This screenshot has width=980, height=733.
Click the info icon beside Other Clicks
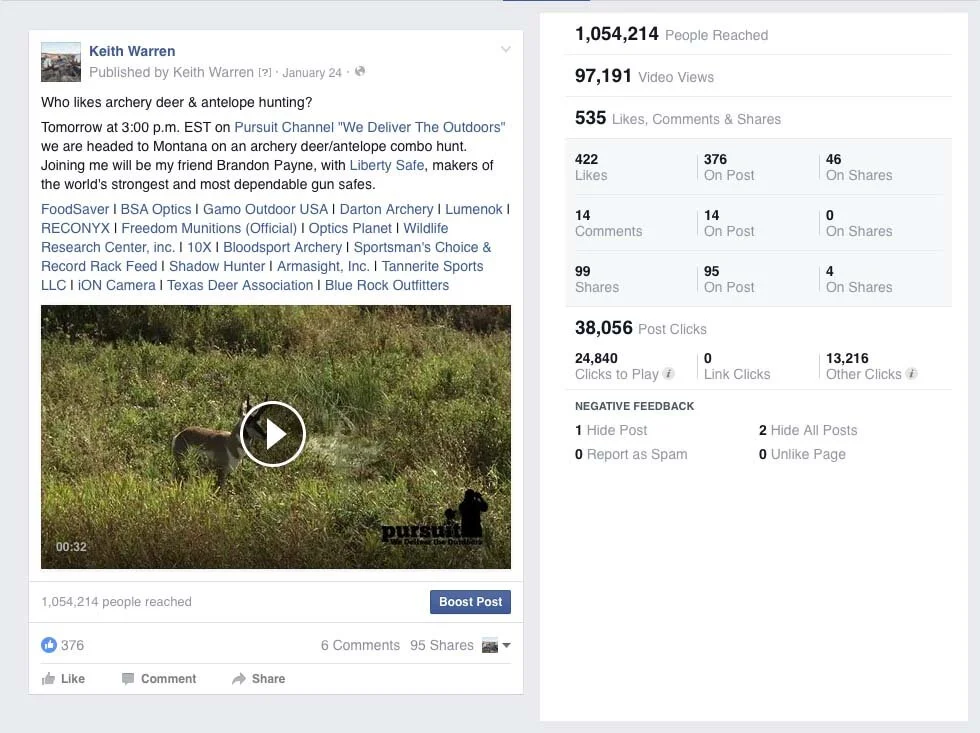coord(911,374)
